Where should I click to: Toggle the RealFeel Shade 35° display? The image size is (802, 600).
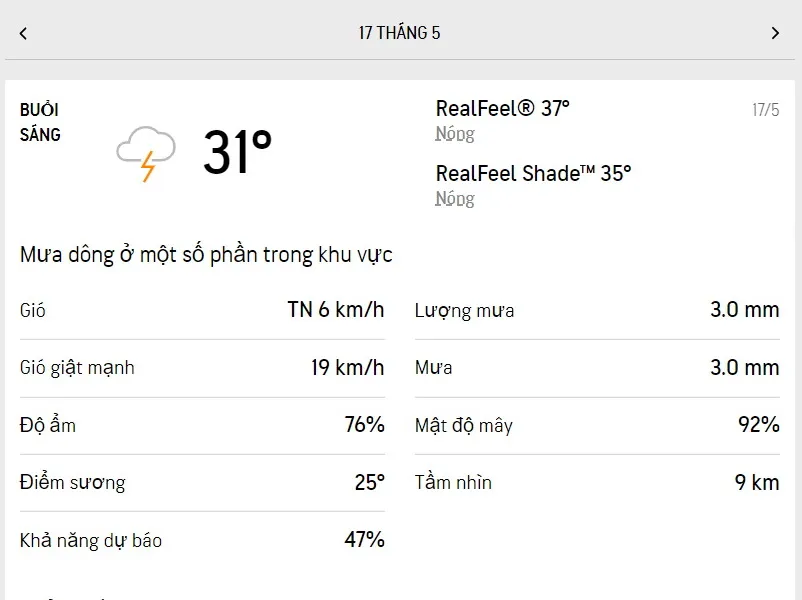coord(531,173)
